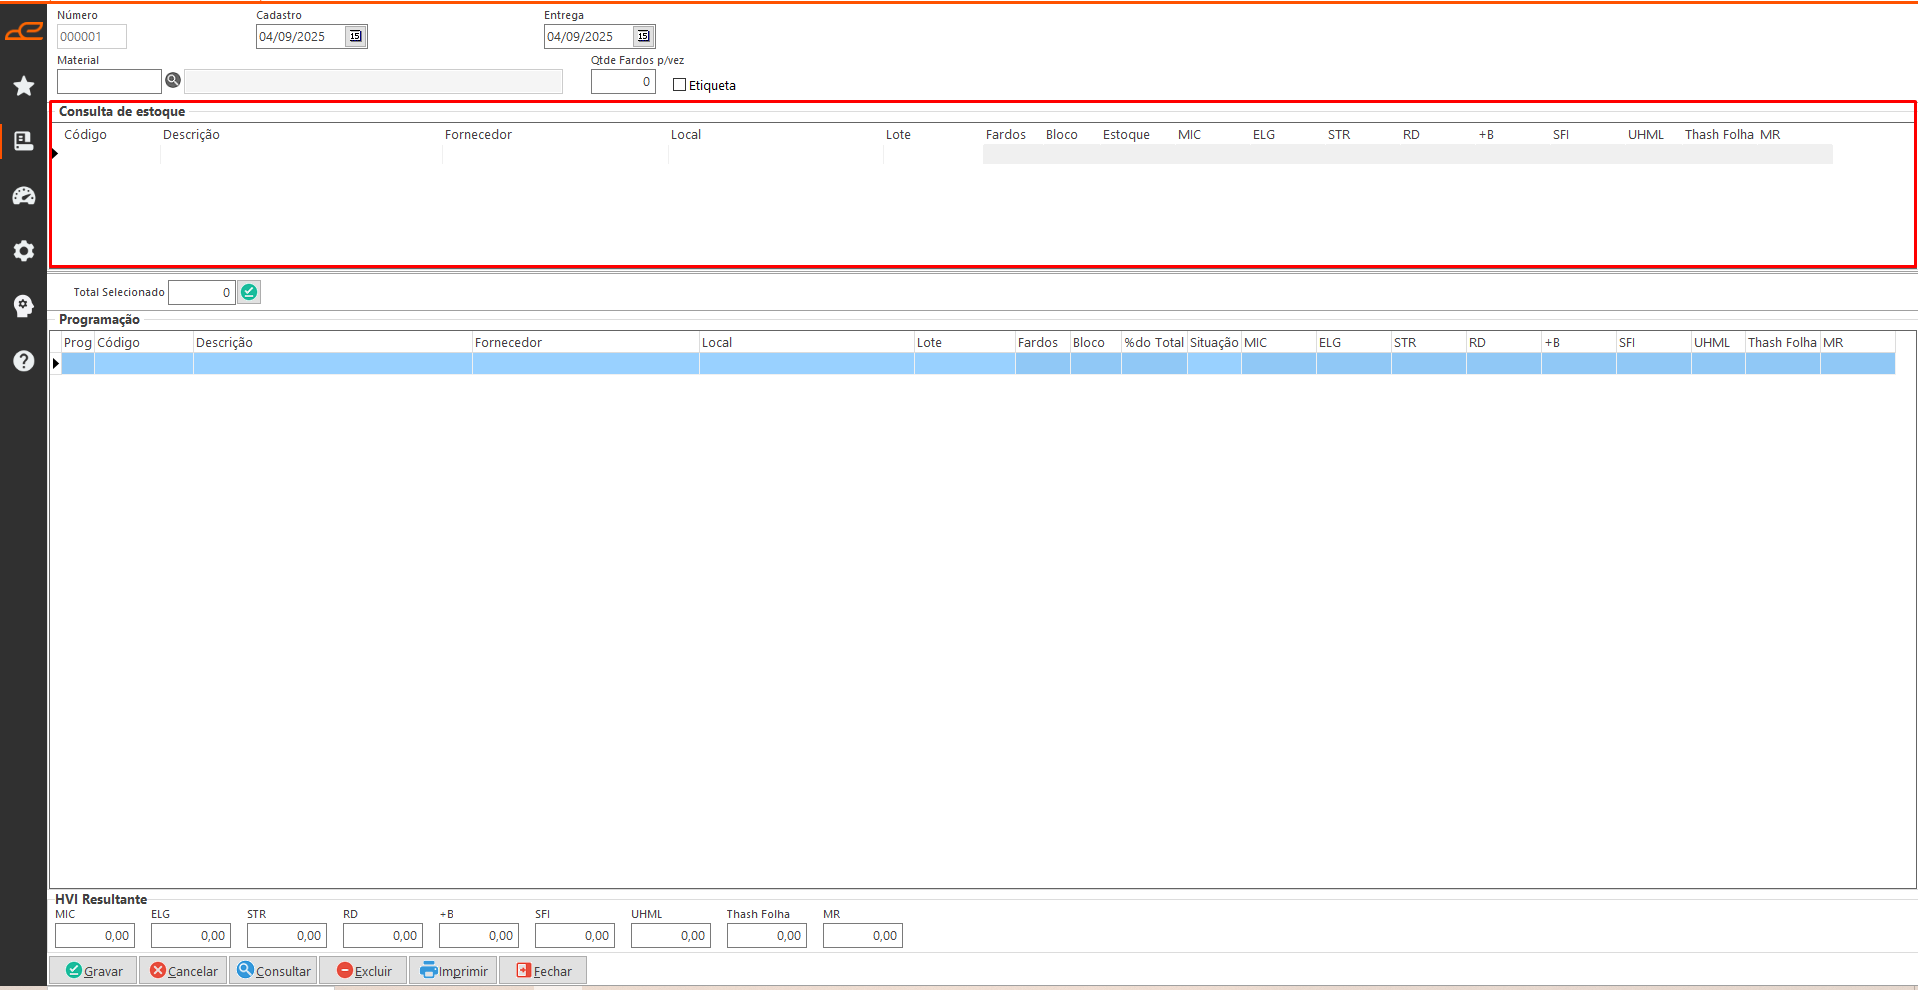This screenshot has width=1918, height=990.
Task: Open the Cadastro date calendar picker
Action: (x=355, y=37)
